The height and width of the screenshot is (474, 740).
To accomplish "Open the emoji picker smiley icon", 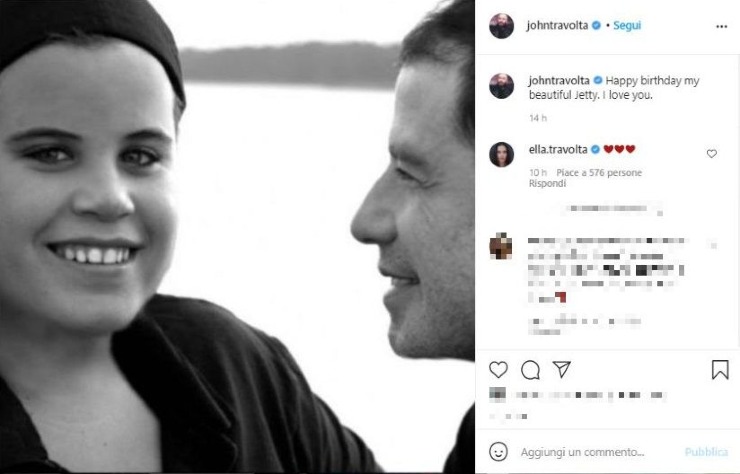I will coord(498,452).
